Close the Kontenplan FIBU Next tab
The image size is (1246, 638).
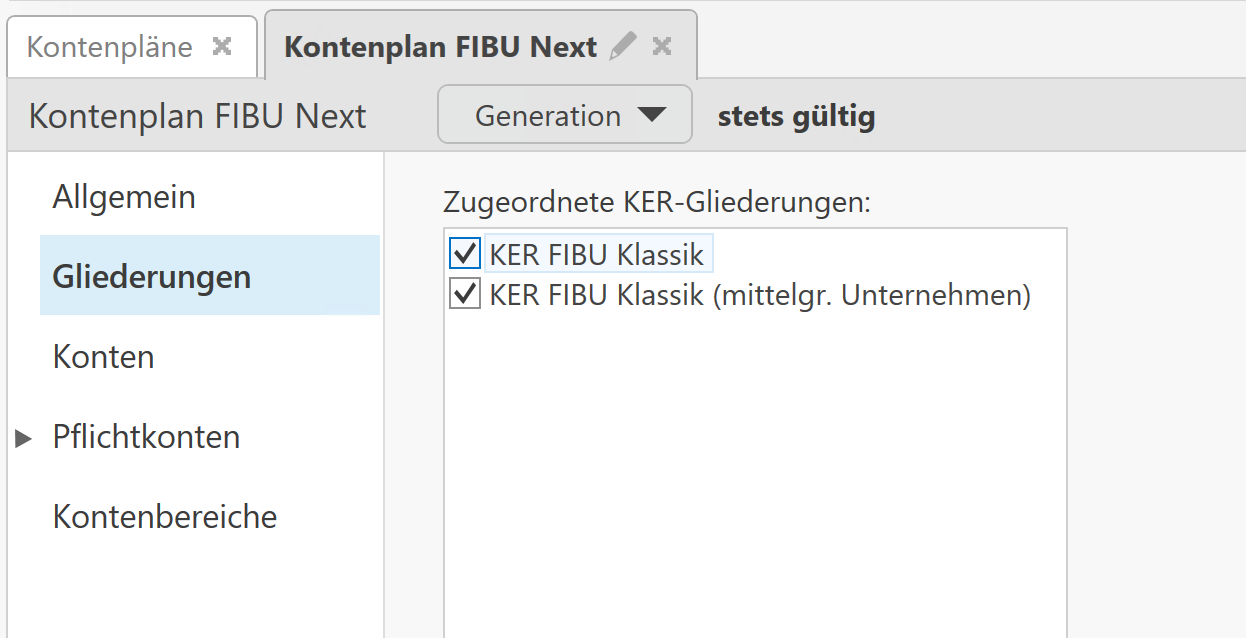point(661,46)
